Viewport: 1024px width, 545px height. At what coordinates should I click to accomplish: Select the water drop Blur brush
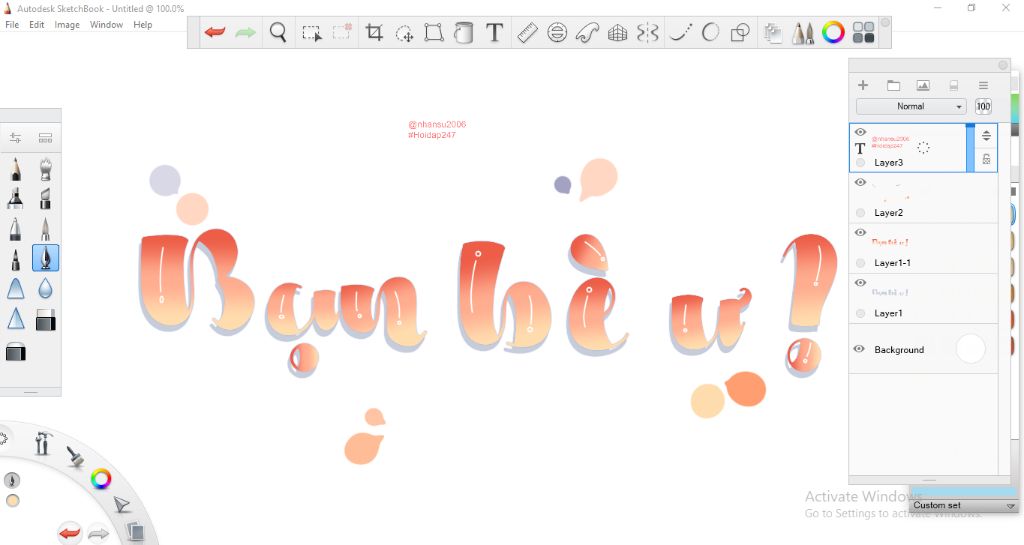tap(45, 288)
